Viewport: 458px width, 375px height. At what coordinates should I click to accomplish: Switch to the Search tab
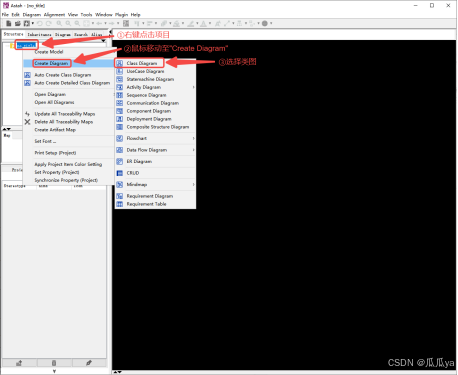pos(81,34)
